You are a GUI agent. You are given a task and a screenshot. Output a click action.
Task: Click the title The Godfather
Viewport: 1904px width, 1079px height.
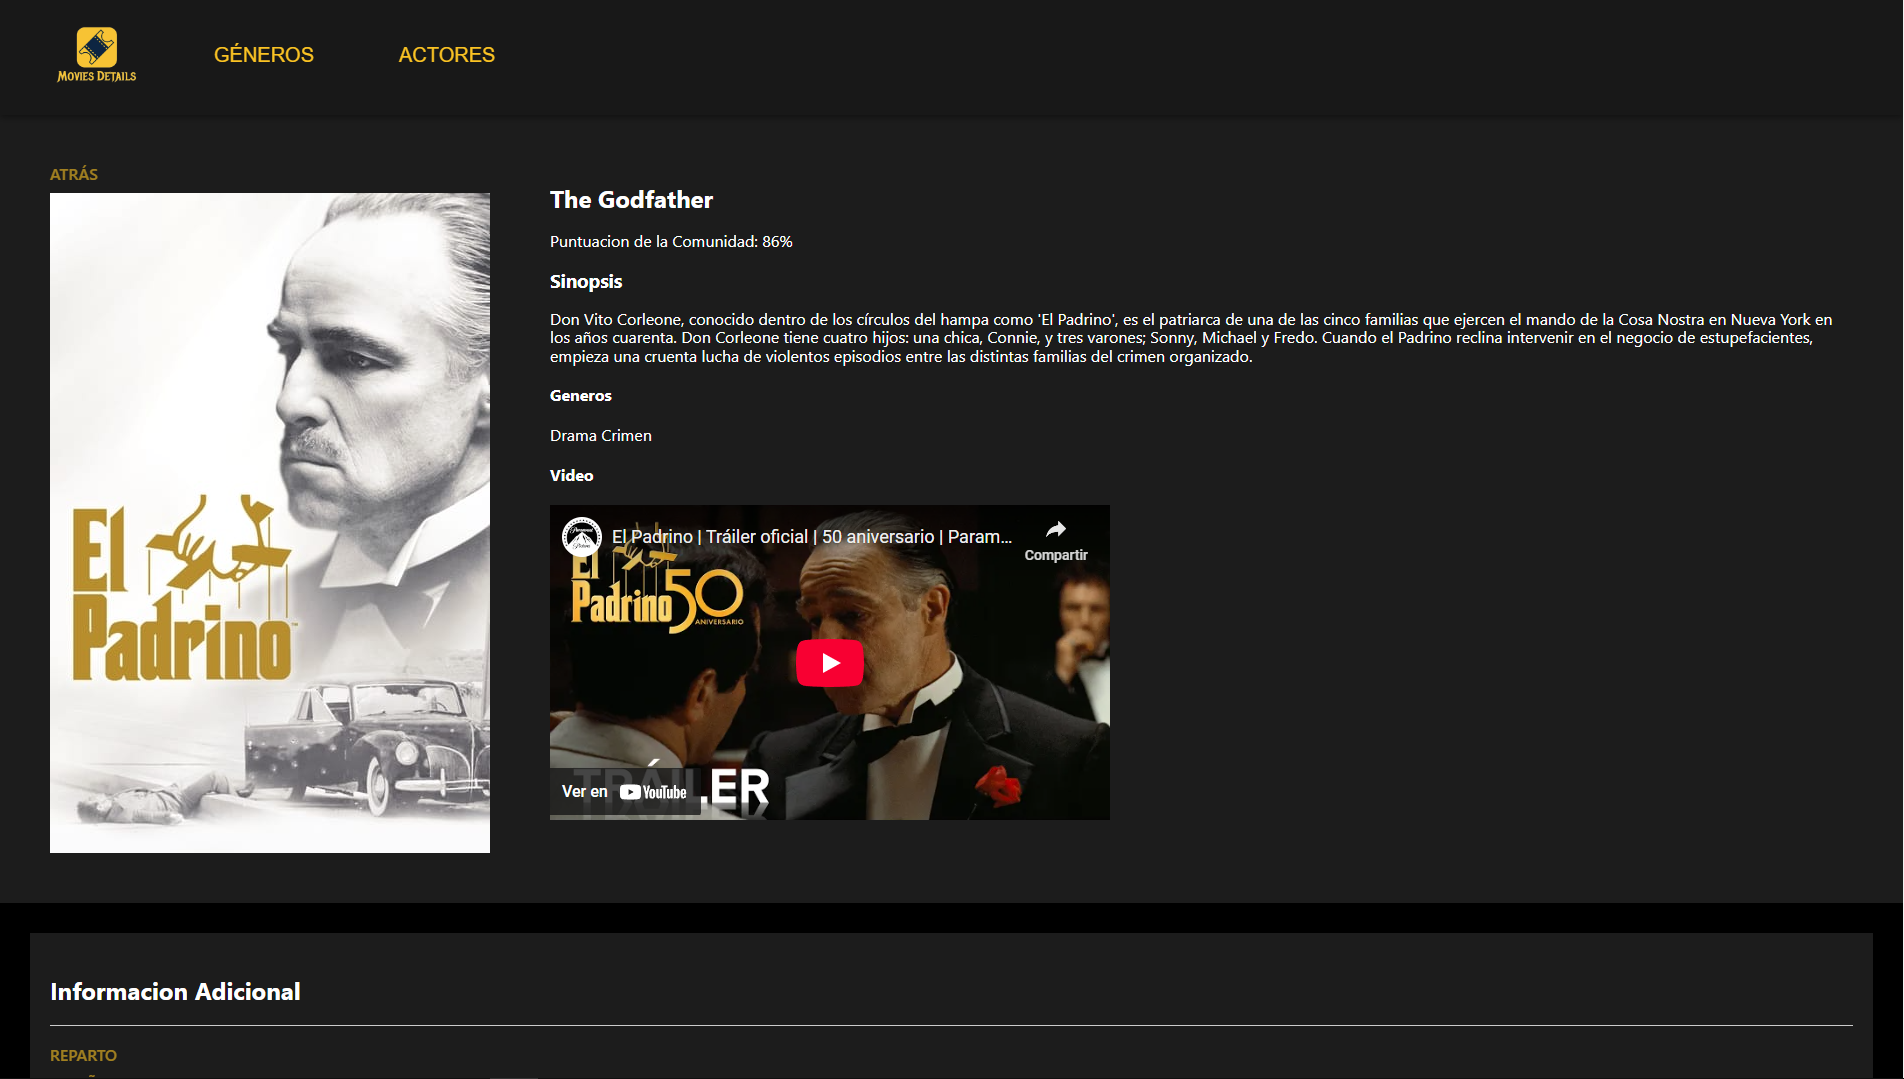point(631,200)
